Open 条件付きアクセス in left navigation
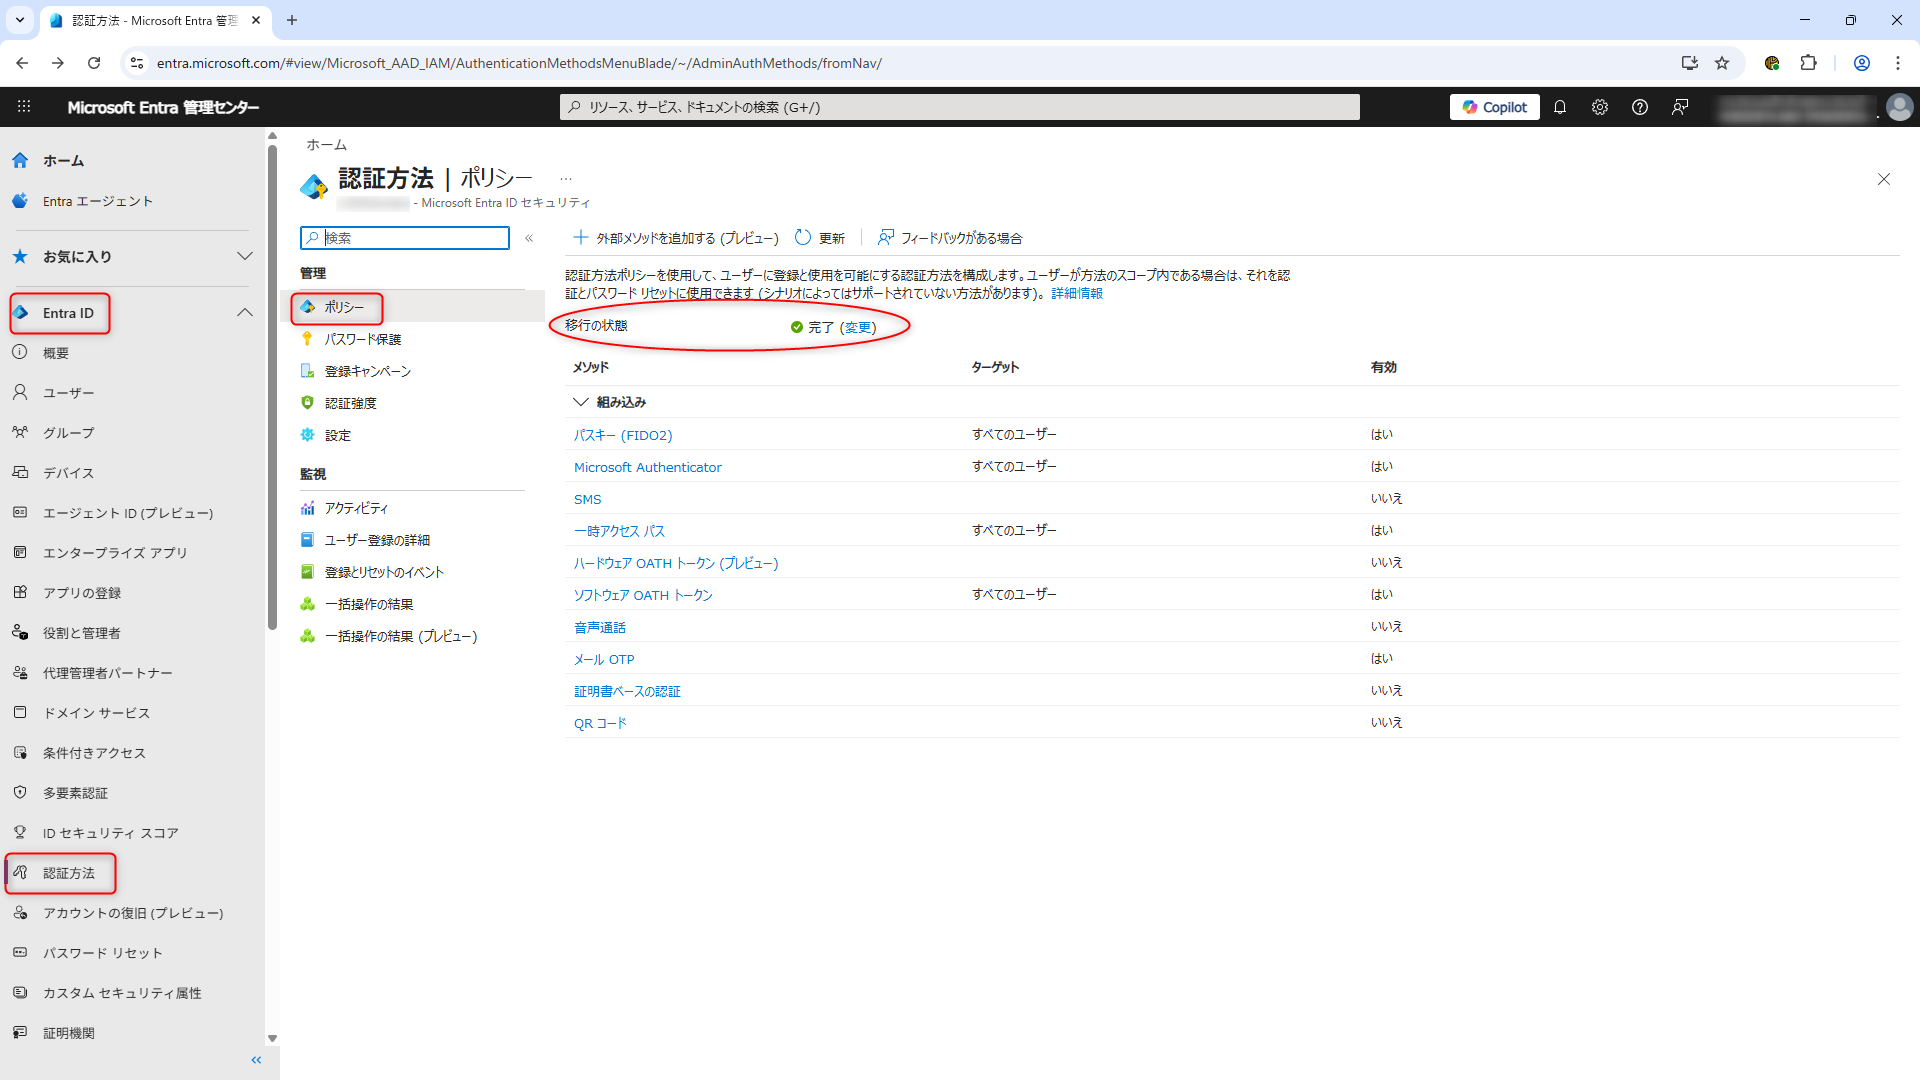This screenshot has height=1080, width=1920. (x=94, y=753)
